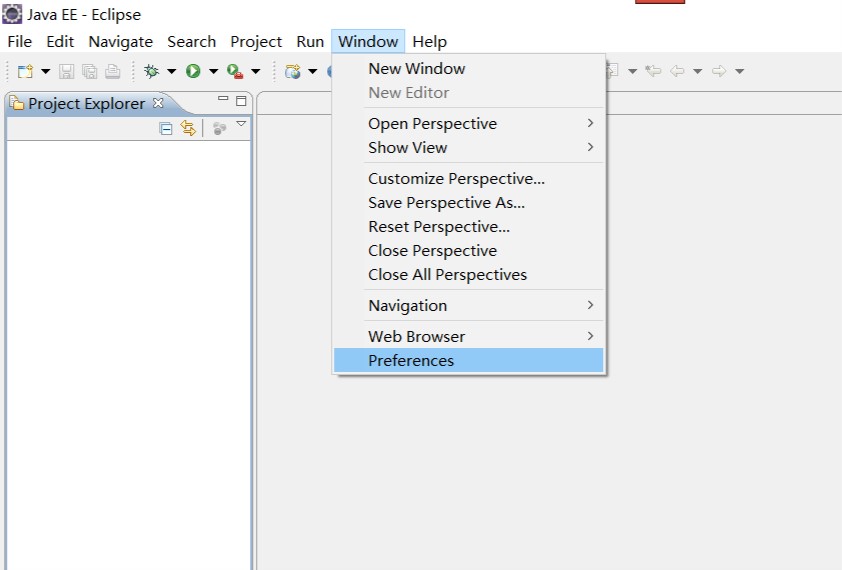Viewport: 842px width, 570px height.
Task: Close the open Window menu
Action: [x=368, y=41]
